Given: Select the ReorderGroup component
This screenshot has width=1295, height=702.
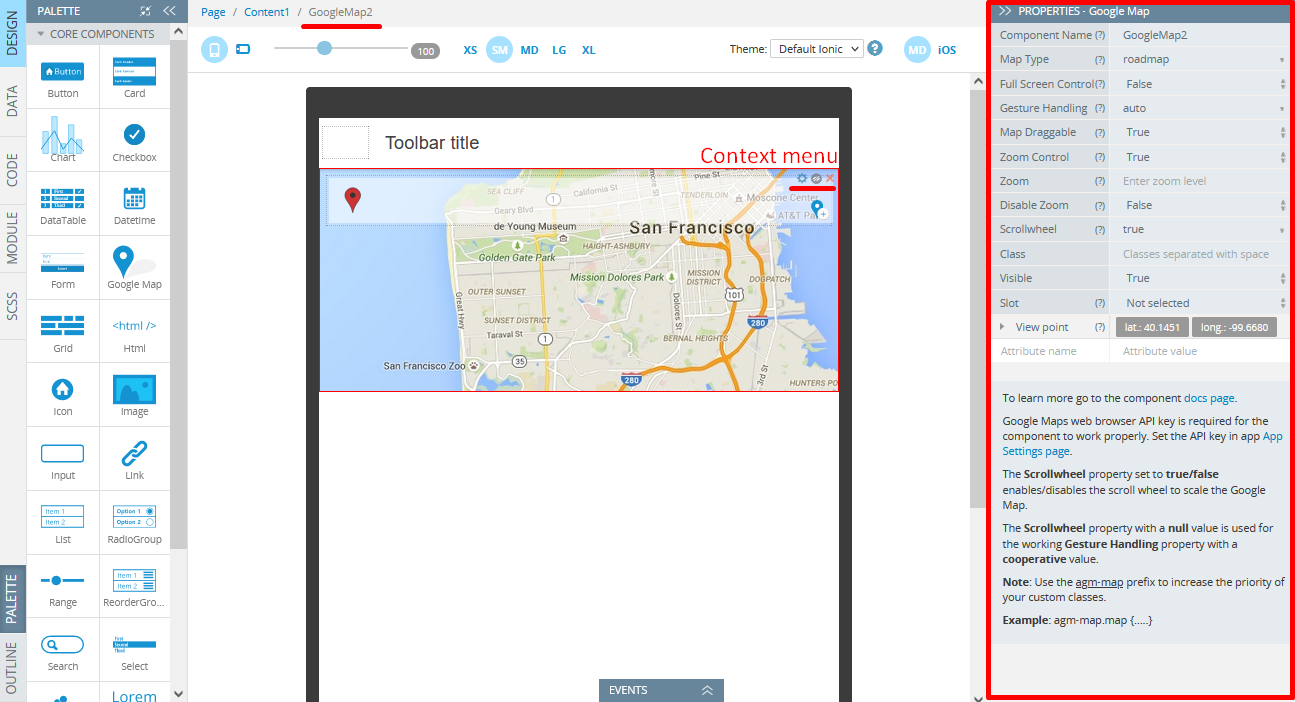Looking at the screenshot, I should point(135,586).
